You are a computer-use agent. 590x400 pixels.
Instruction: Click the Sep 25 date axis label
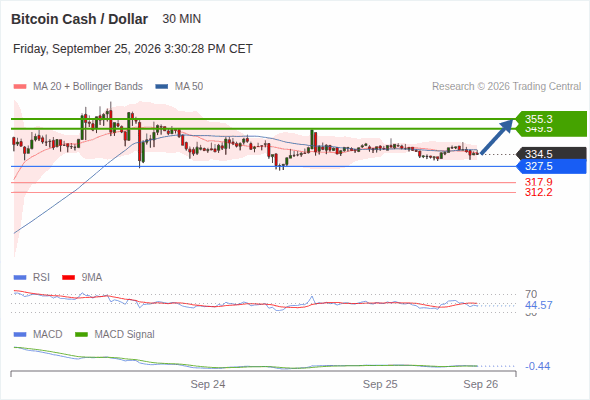click(380, 384)
